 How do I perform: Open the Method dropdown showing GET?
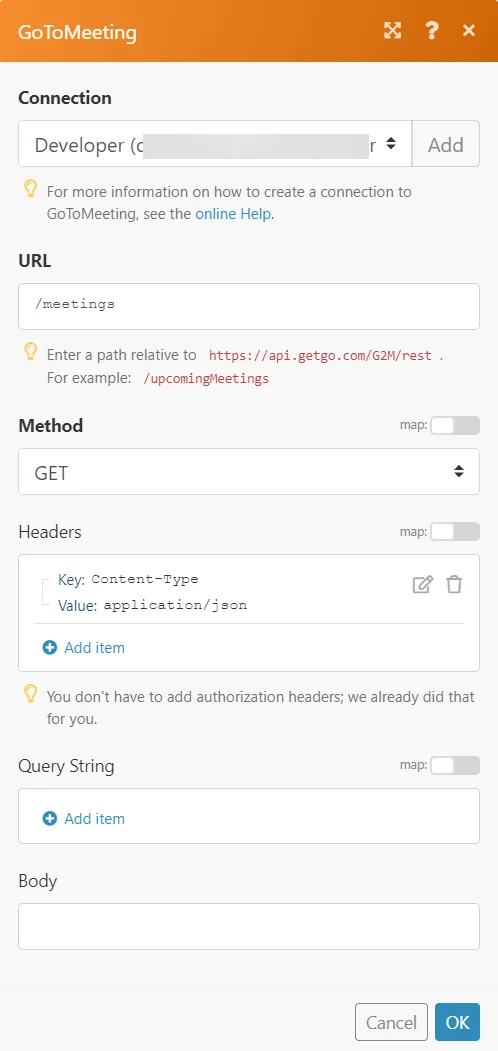click(x=249, y=472)
